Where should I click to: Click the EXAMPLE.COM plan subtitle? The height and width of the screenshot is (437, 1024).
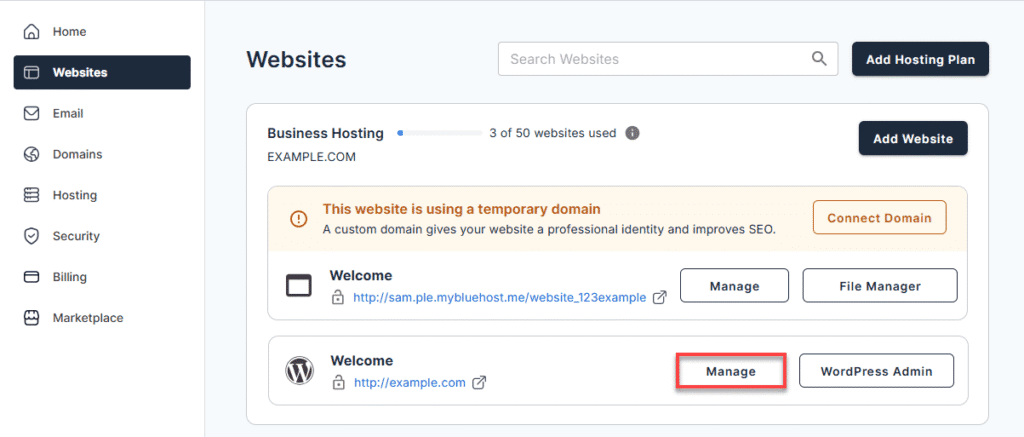[312, 157]
